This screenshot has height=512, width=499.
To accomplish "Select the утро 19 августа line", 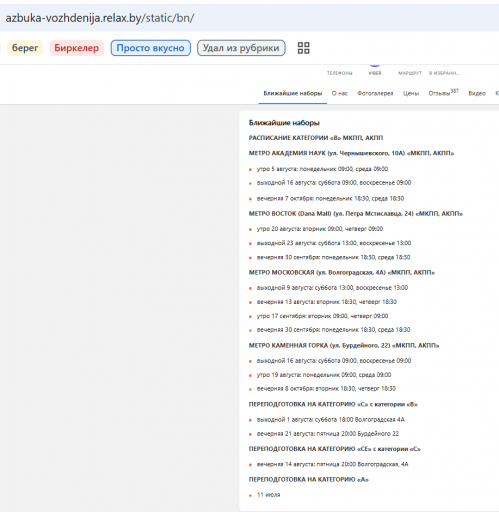I will [324, 375].
